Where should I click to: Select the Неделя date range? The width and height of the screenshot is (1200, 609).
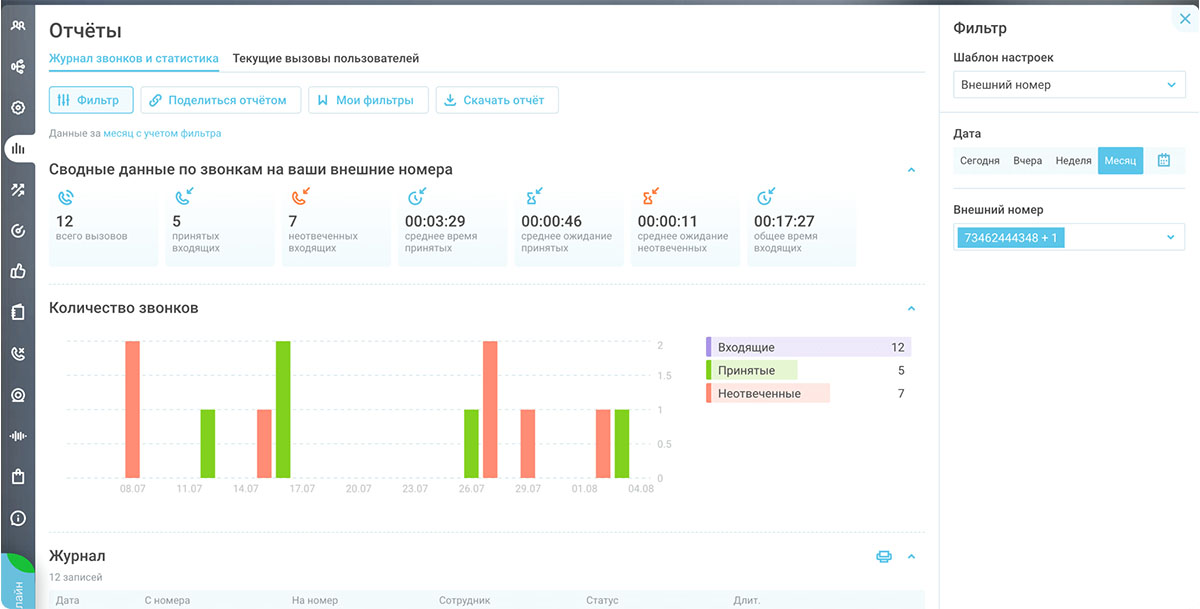point(1073,161)
